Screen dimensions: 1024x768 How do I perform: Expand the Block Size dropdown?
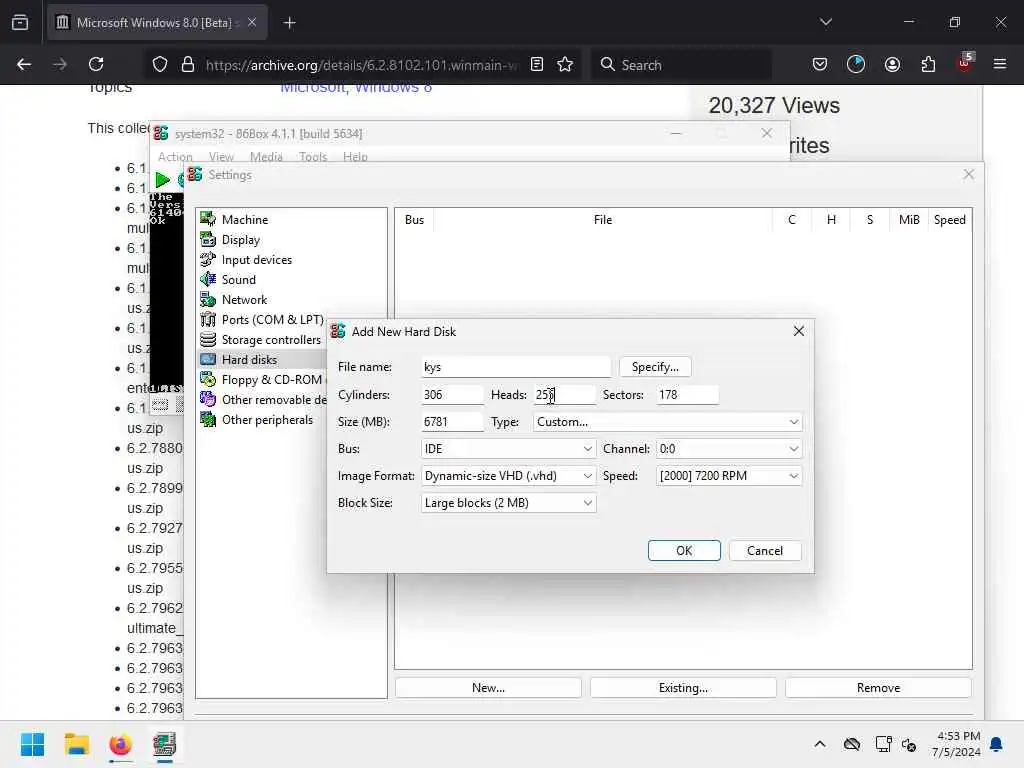click(x=508, y=503)
